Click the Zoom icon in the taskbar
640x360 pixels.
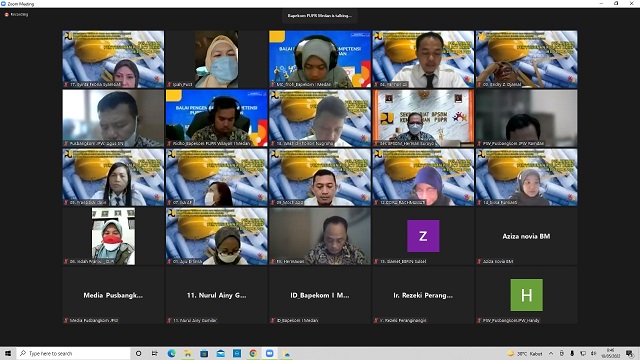click(269, 353)
